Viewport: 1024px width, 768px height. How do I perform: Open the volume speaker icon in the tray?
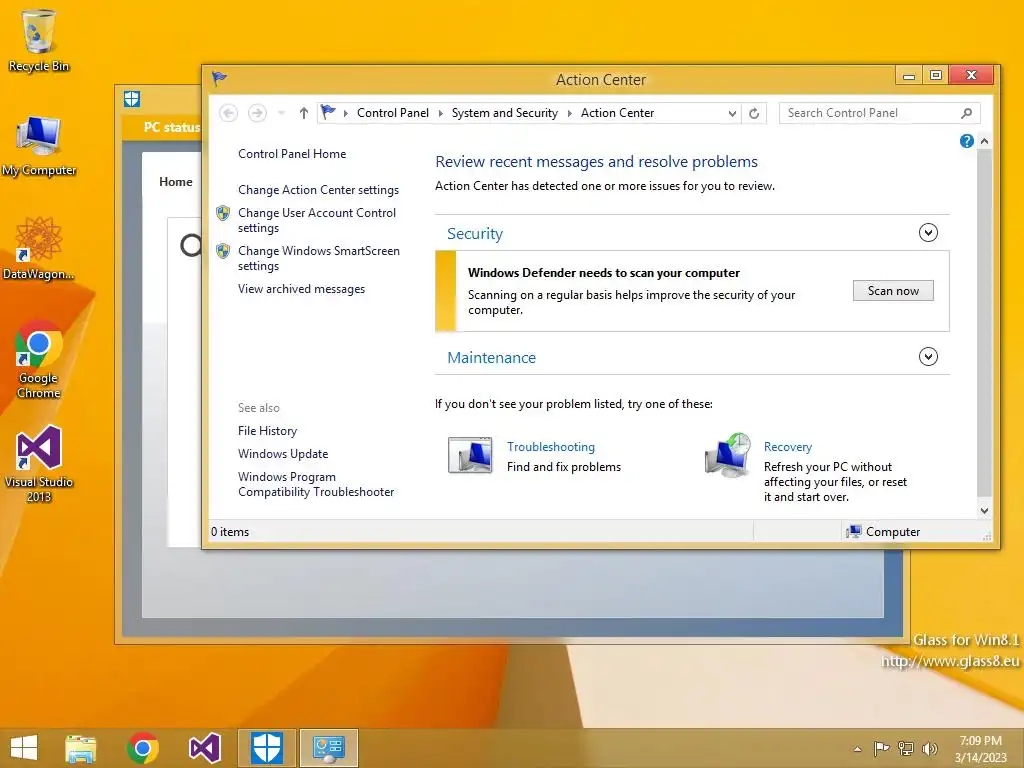[x=930, y=748]
